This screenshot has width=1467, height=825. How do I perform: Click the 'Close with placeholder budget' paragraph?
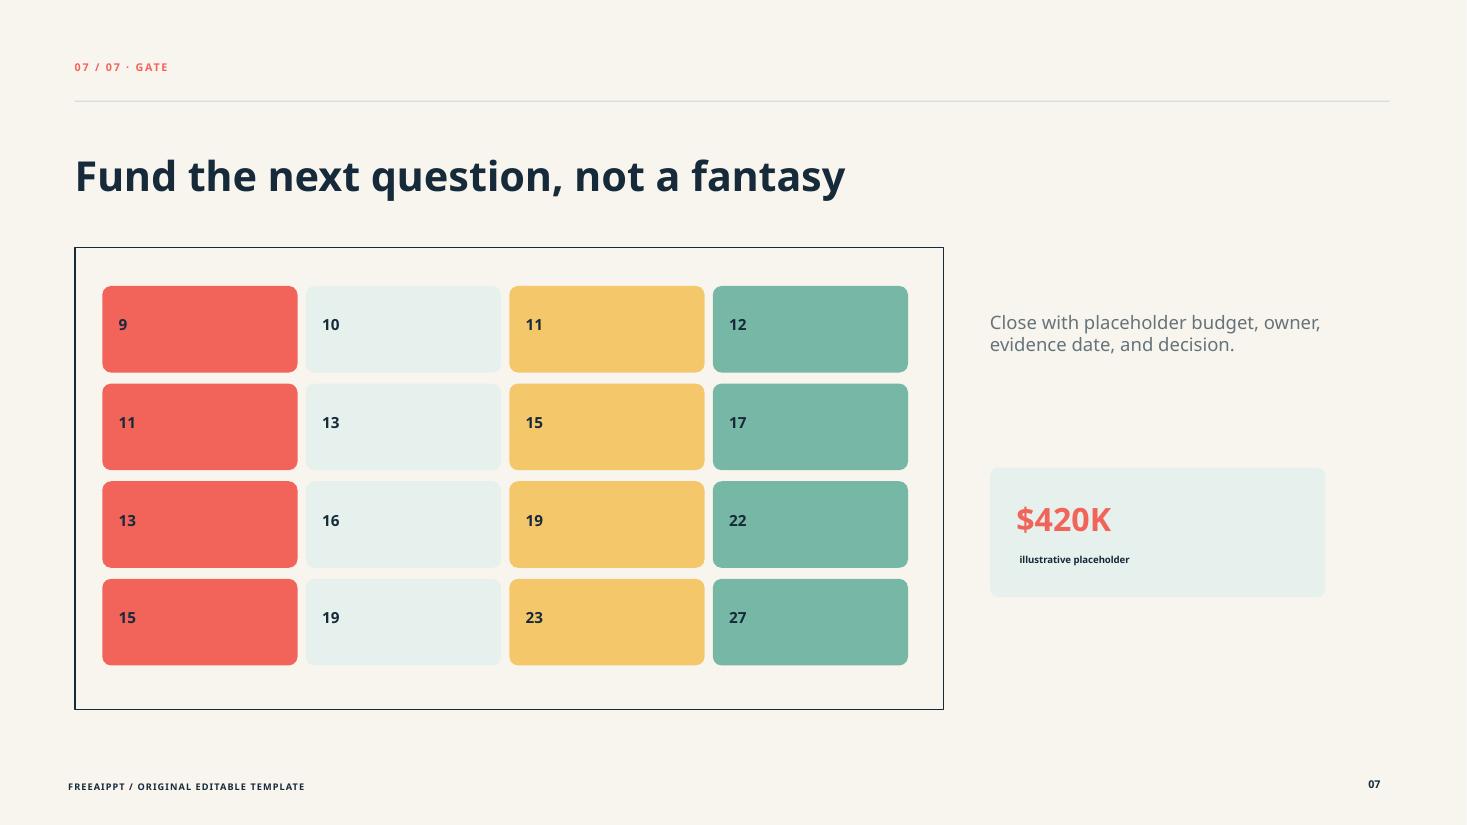pyautogui.click(x=1155, y=334)
